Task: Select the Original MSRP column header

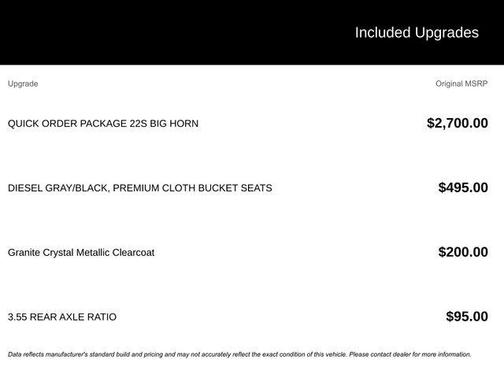Action: tap(461, 83)
